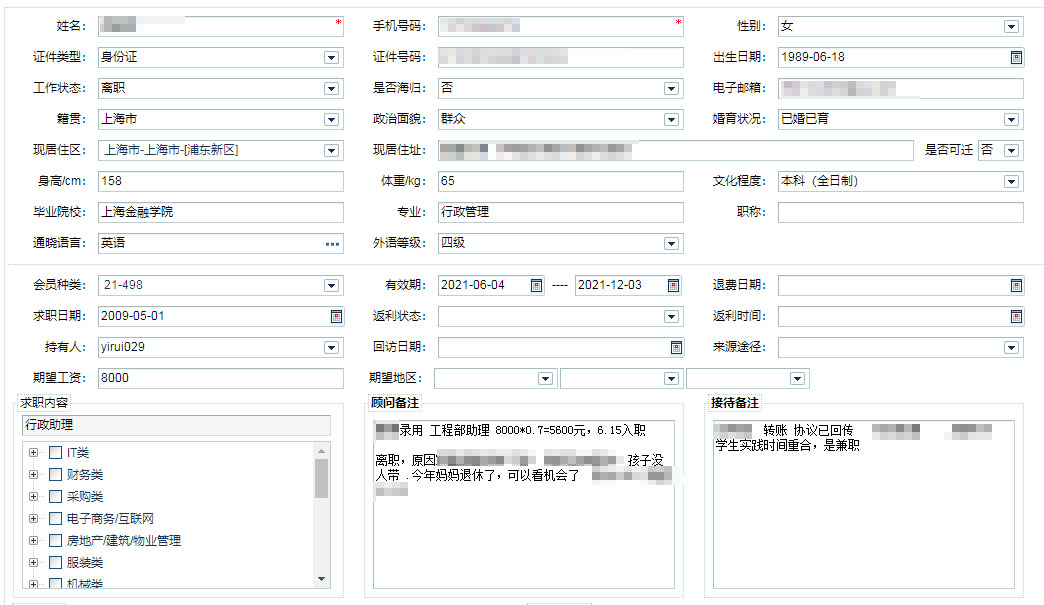1044x605 pixels.
Task: Open the 证件类型 dropdown
Action: pos(331,57)
